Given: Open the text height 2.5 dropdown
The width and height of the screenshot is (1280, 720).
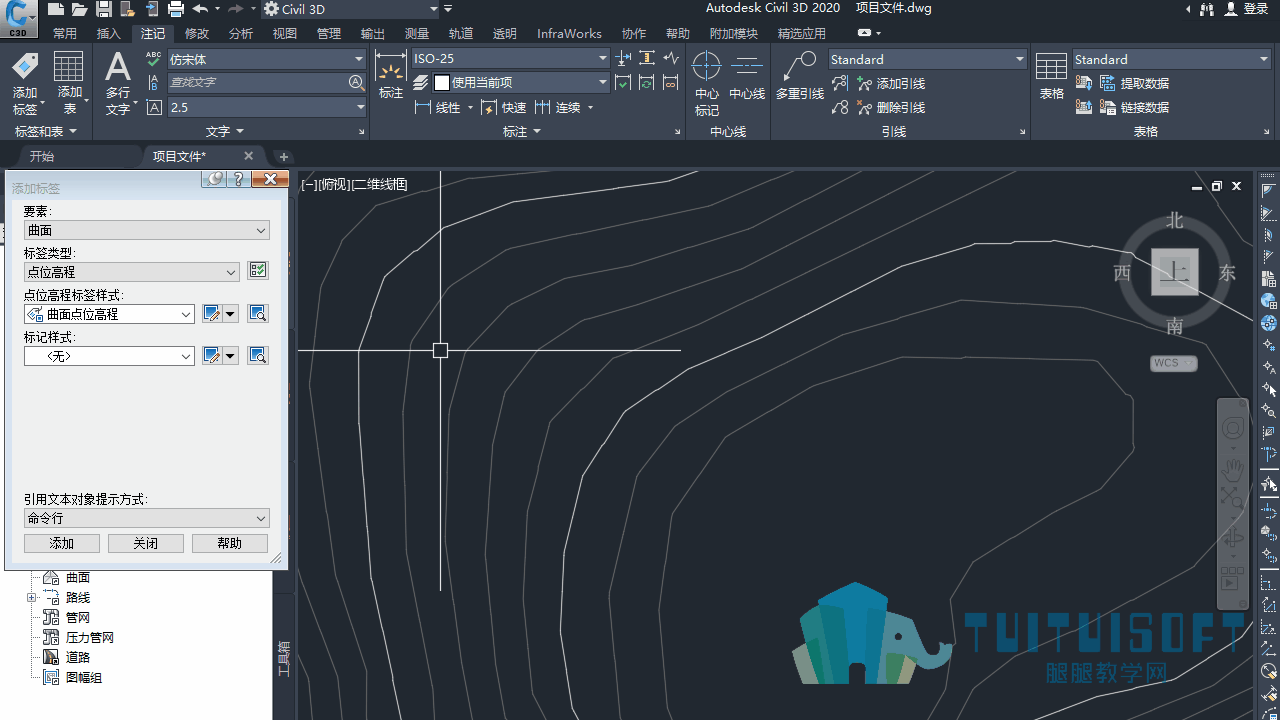Looking at the screenshot, I should coord(267,107).
